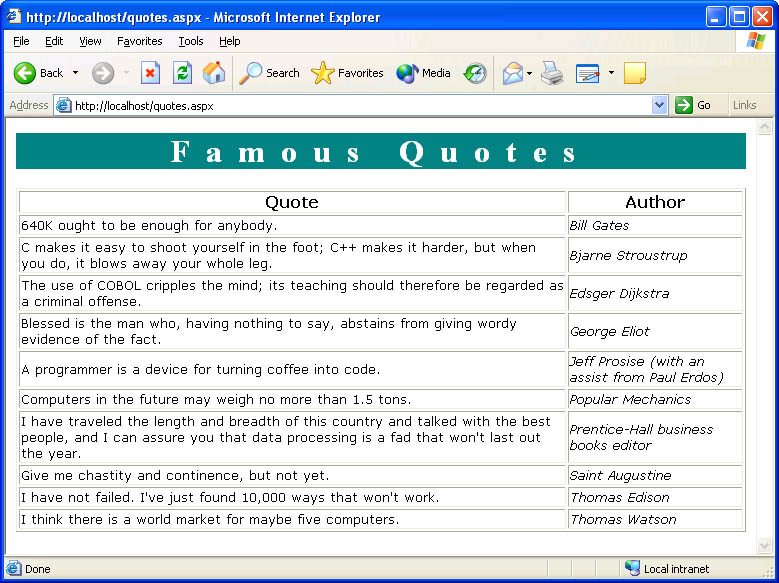Viewport: 779px width, 583px height.
Task: Click the Quote column header
Action: coord(292,202)
